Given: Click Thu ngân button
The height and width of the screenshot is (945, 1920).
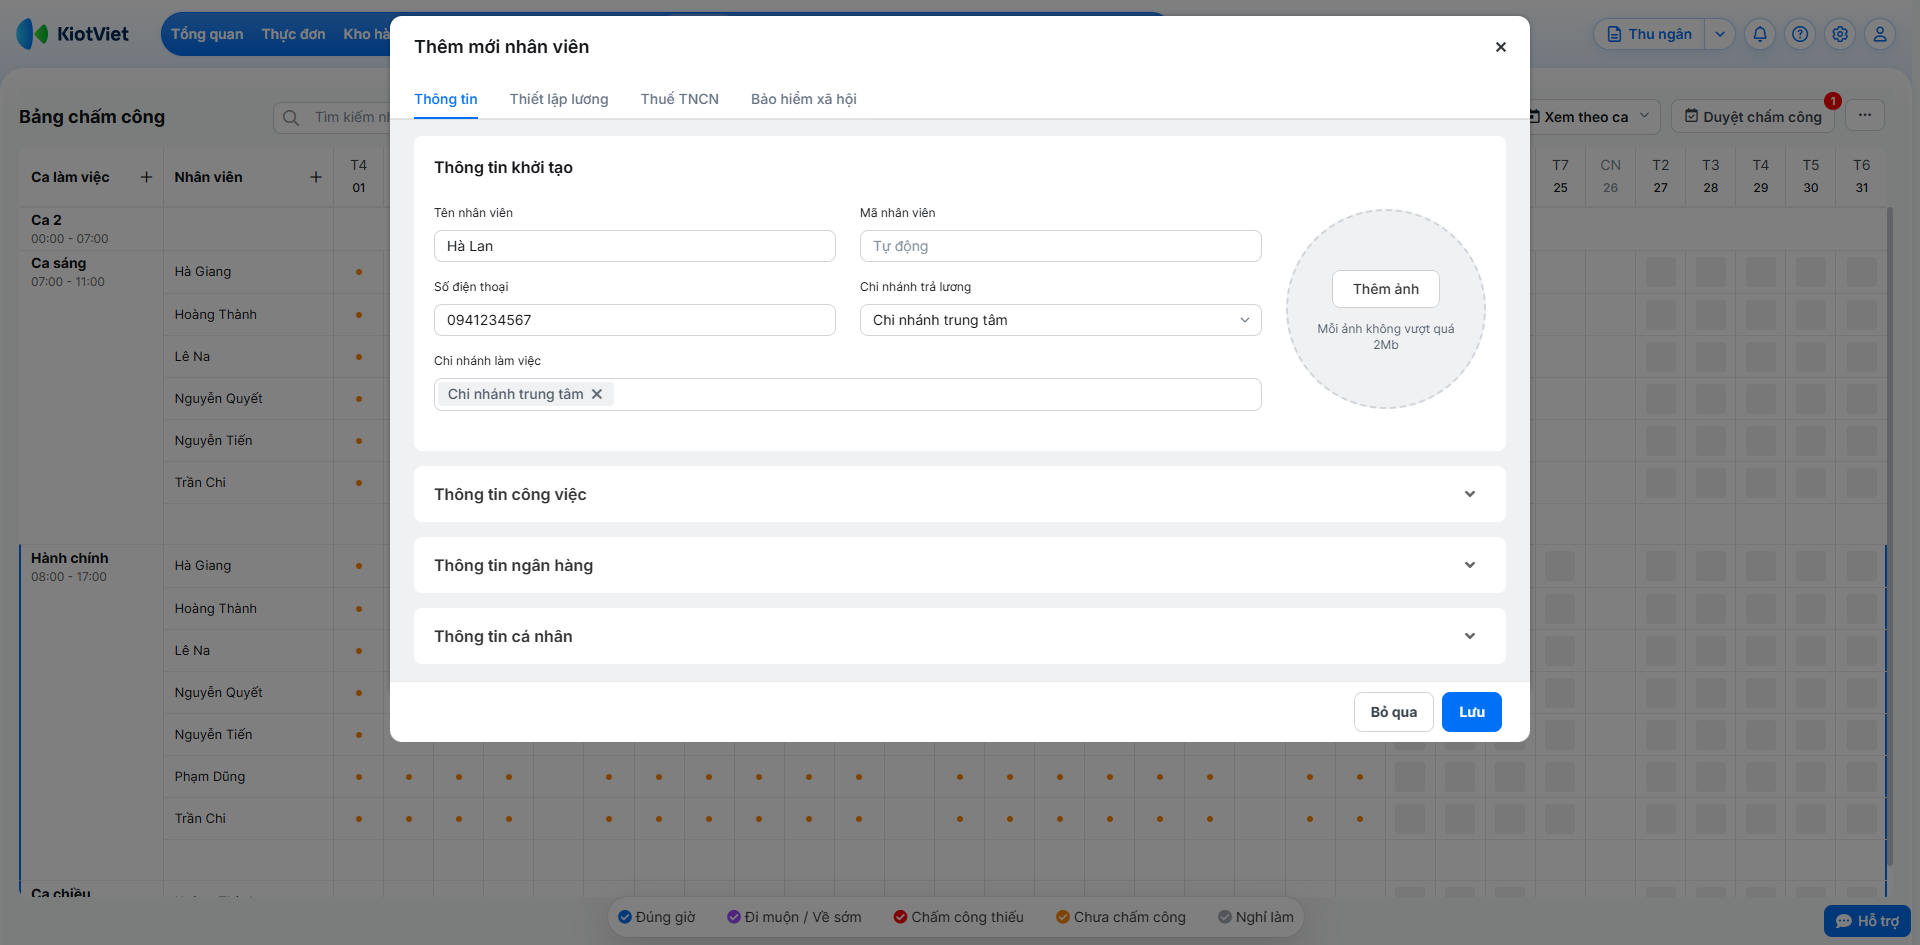Looking at the screenshot, I should click(x=1650, y=34).
